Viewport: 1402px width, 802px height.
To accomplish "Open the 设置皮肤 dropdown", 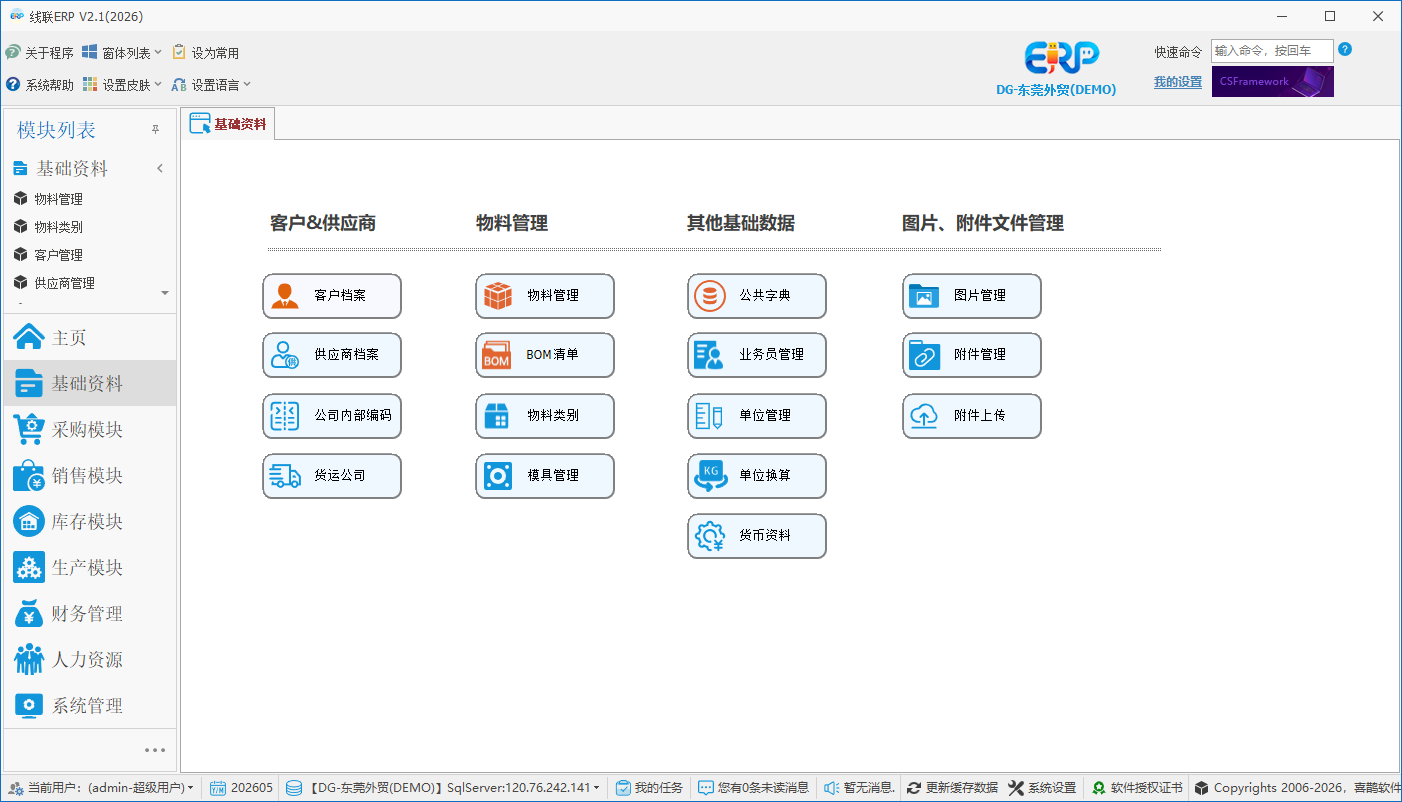I will (x=122, y=85).
